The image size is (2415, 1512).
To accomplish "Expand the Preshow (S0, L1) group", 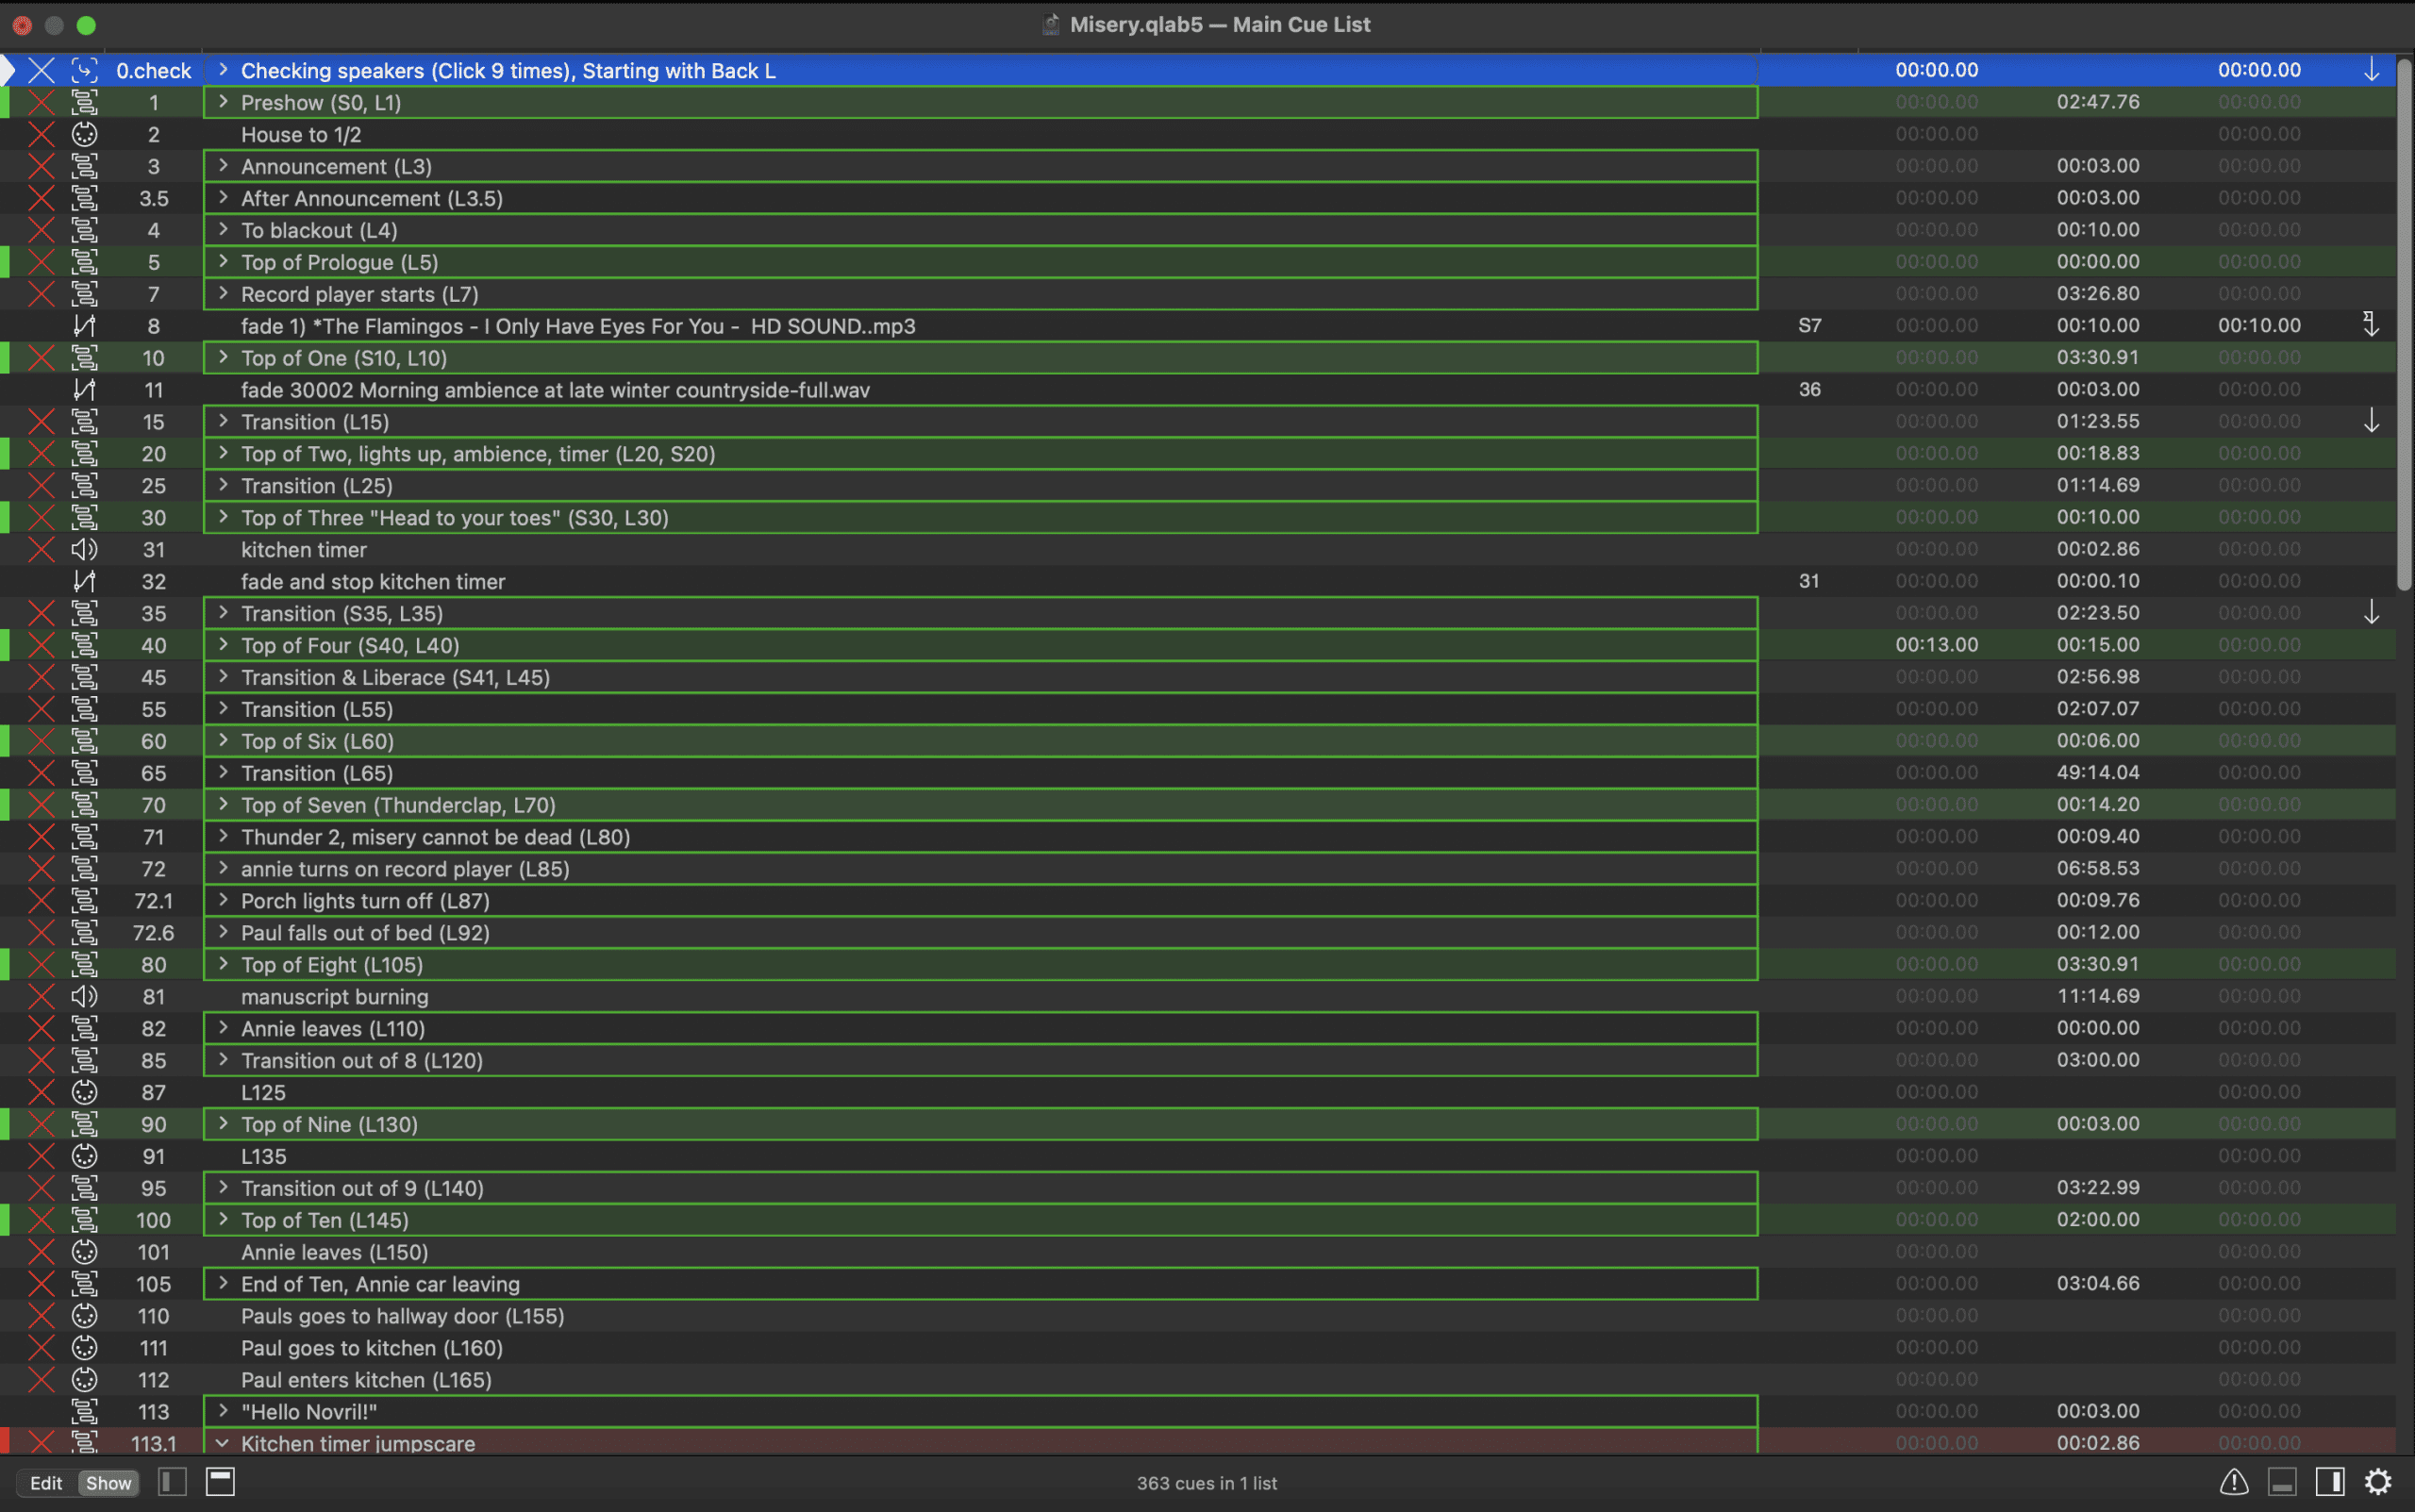I will coord(223,102).
